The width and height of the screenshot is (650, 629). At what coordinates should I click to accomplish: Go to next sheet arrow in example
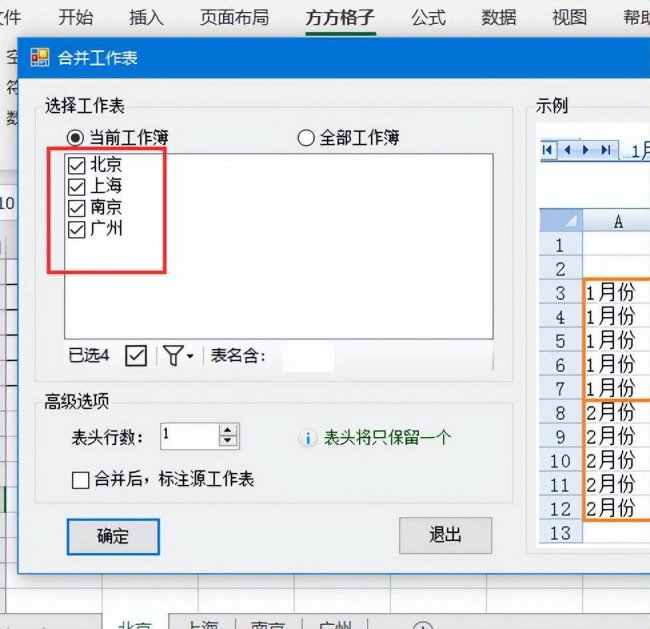(x=586, y=150)
